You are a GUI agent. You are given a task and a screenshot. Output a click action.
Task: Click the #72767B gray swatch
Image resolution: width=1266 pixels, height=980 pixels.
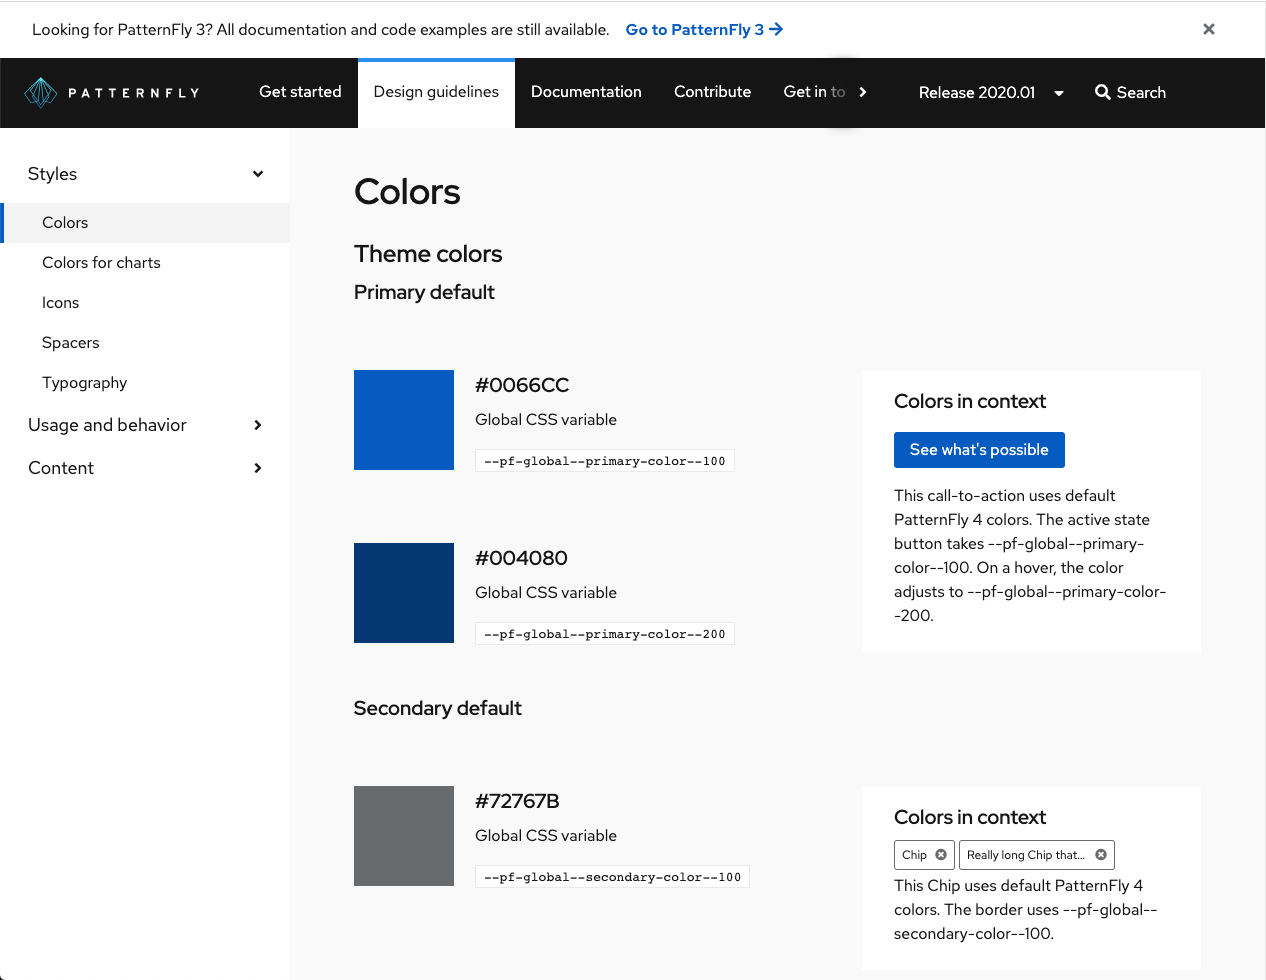point(404,836)
